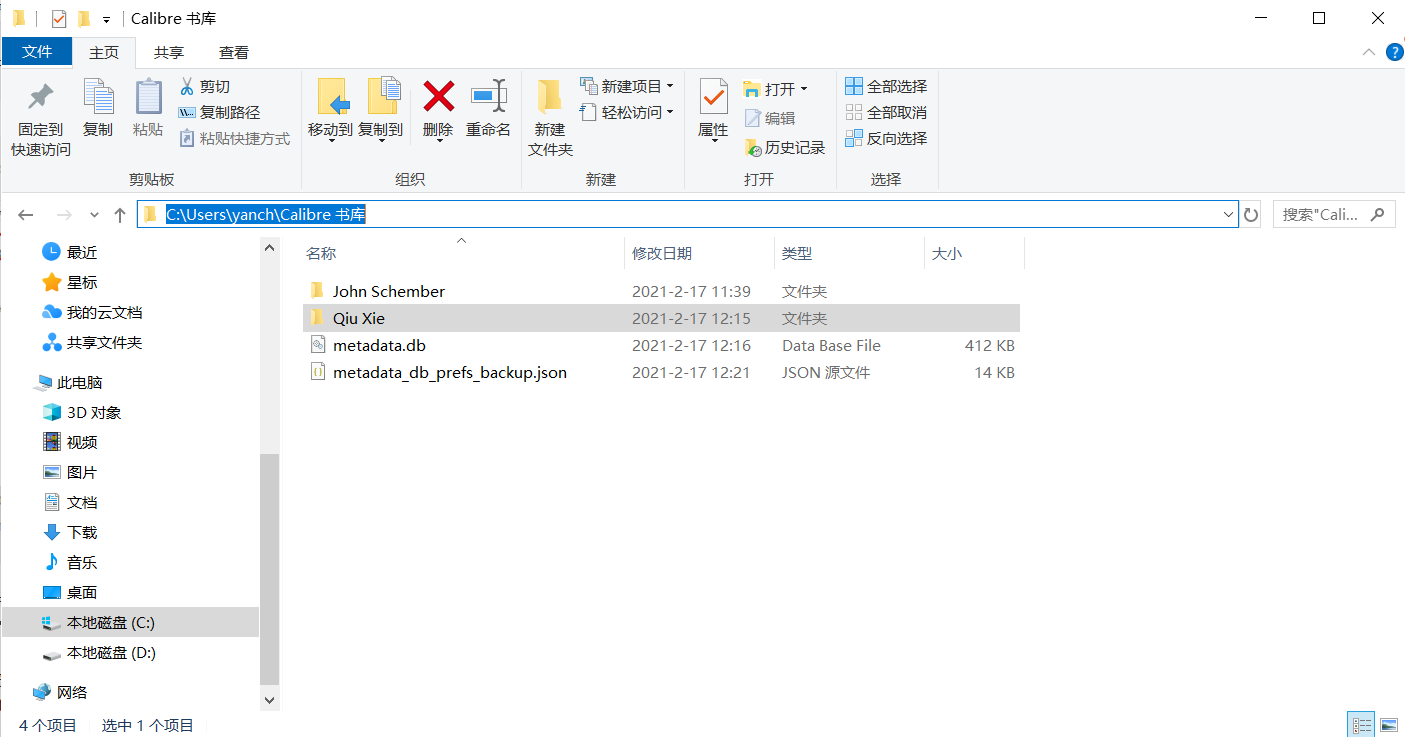
Task: Open the 文件 (File) menu
Action: tap(37, 51)
